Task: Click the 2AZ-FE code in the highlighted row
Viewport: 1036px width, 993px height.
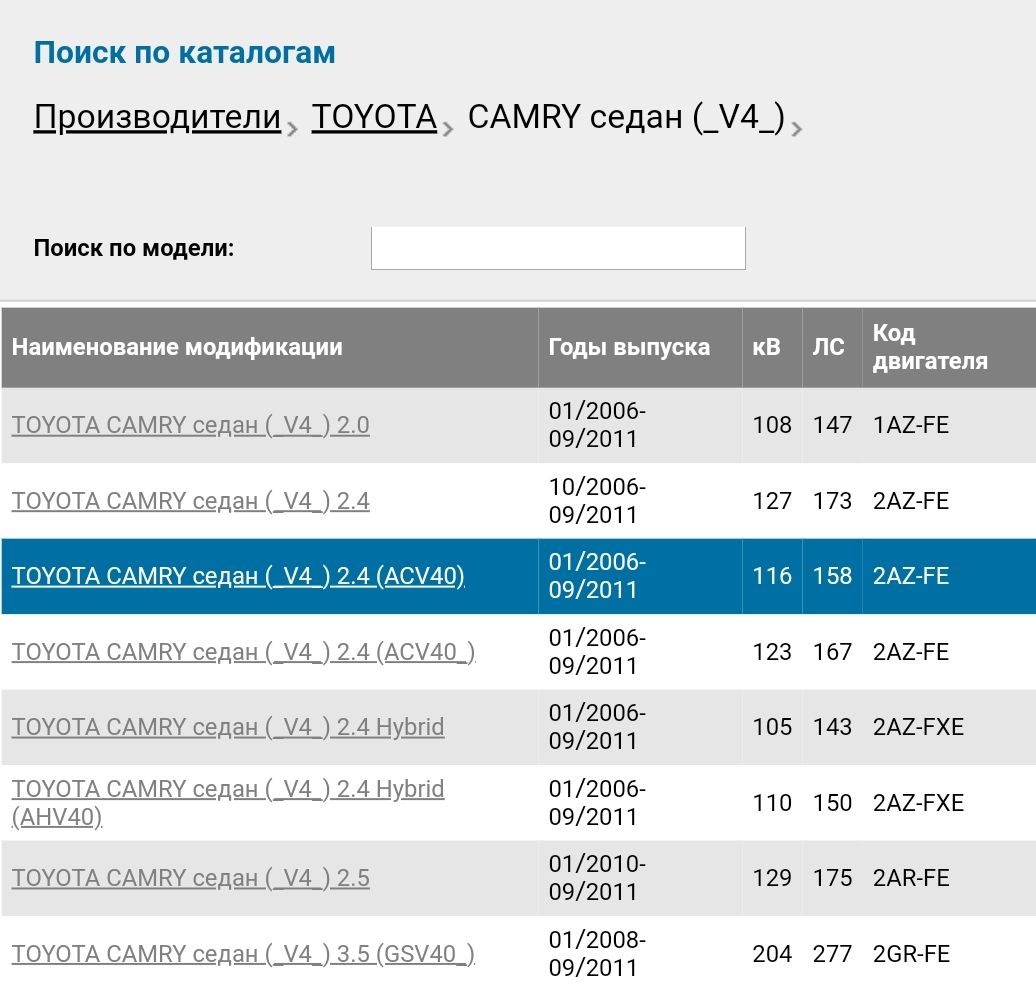Action: coord(910,576)
